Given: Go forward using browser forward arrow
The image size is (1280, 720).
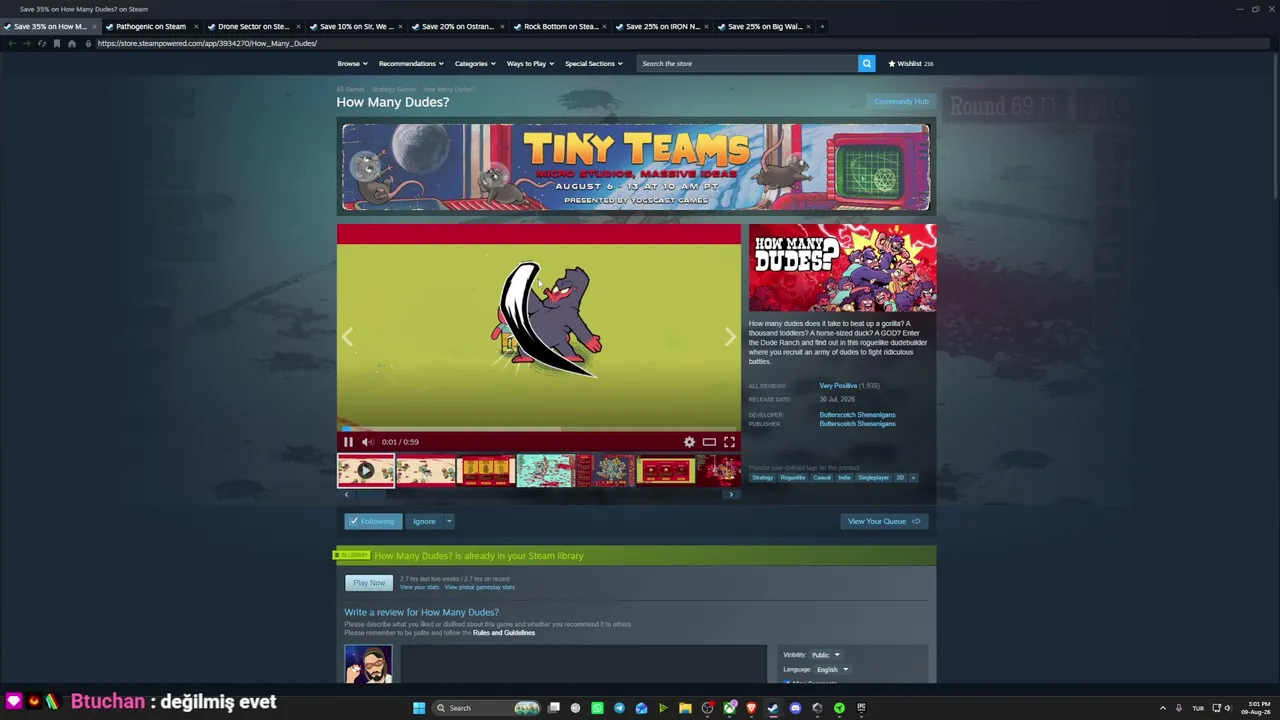Looking at the screenshot, I should click(x=26, y=43).
